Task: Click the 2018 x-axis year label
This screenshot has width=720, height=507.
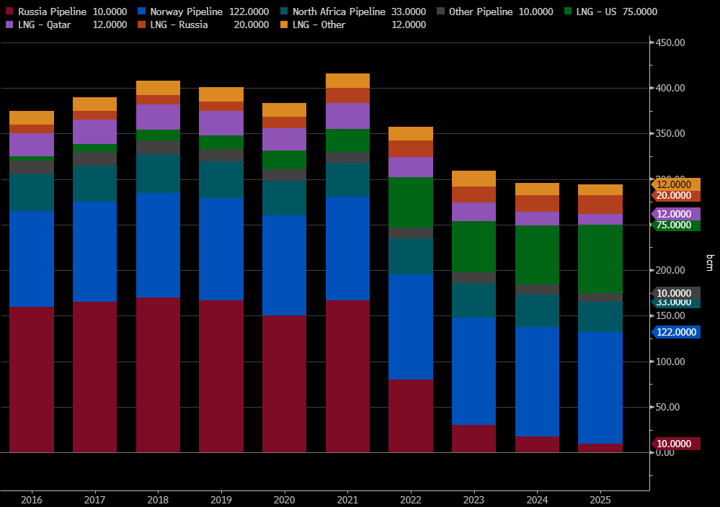Action: (x=158, y=500)
